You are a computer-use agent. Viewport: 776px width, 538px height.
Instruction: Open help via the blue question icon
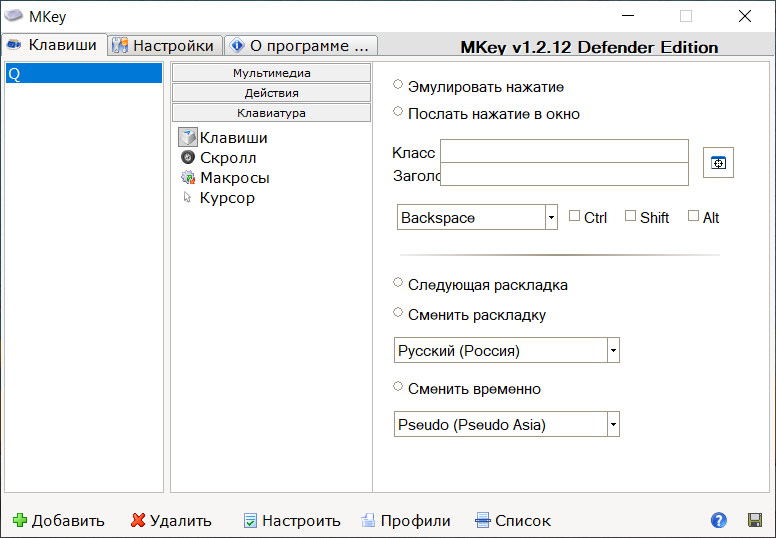pos(719,520)
